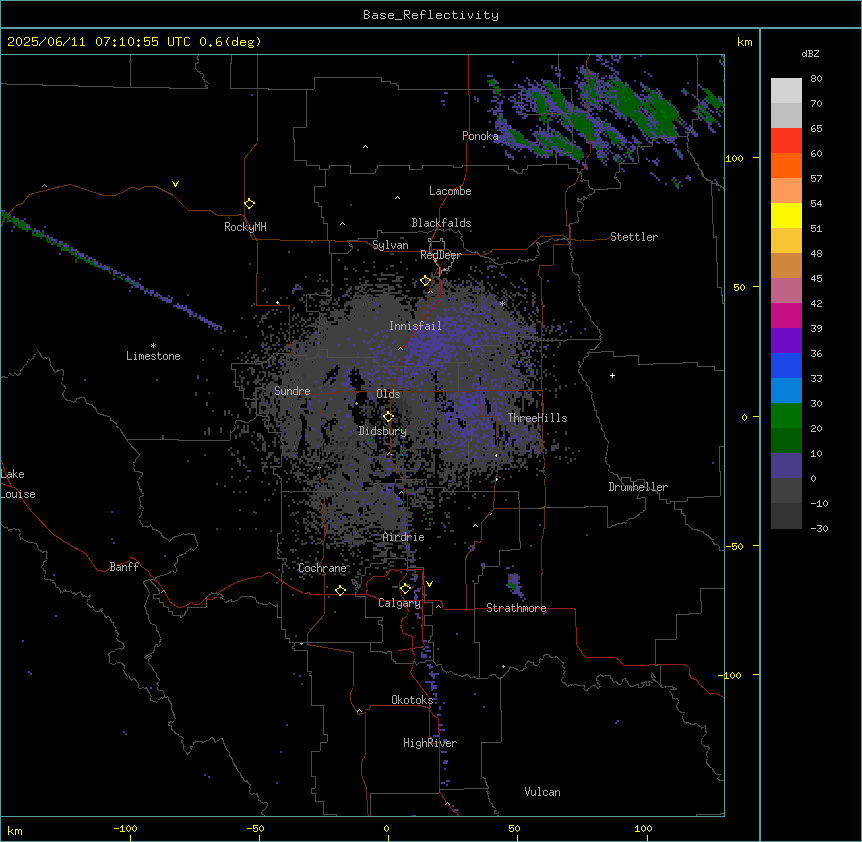The image size is (862, 842).
Task: Click the legend value 65
Action: click(816, 129)
